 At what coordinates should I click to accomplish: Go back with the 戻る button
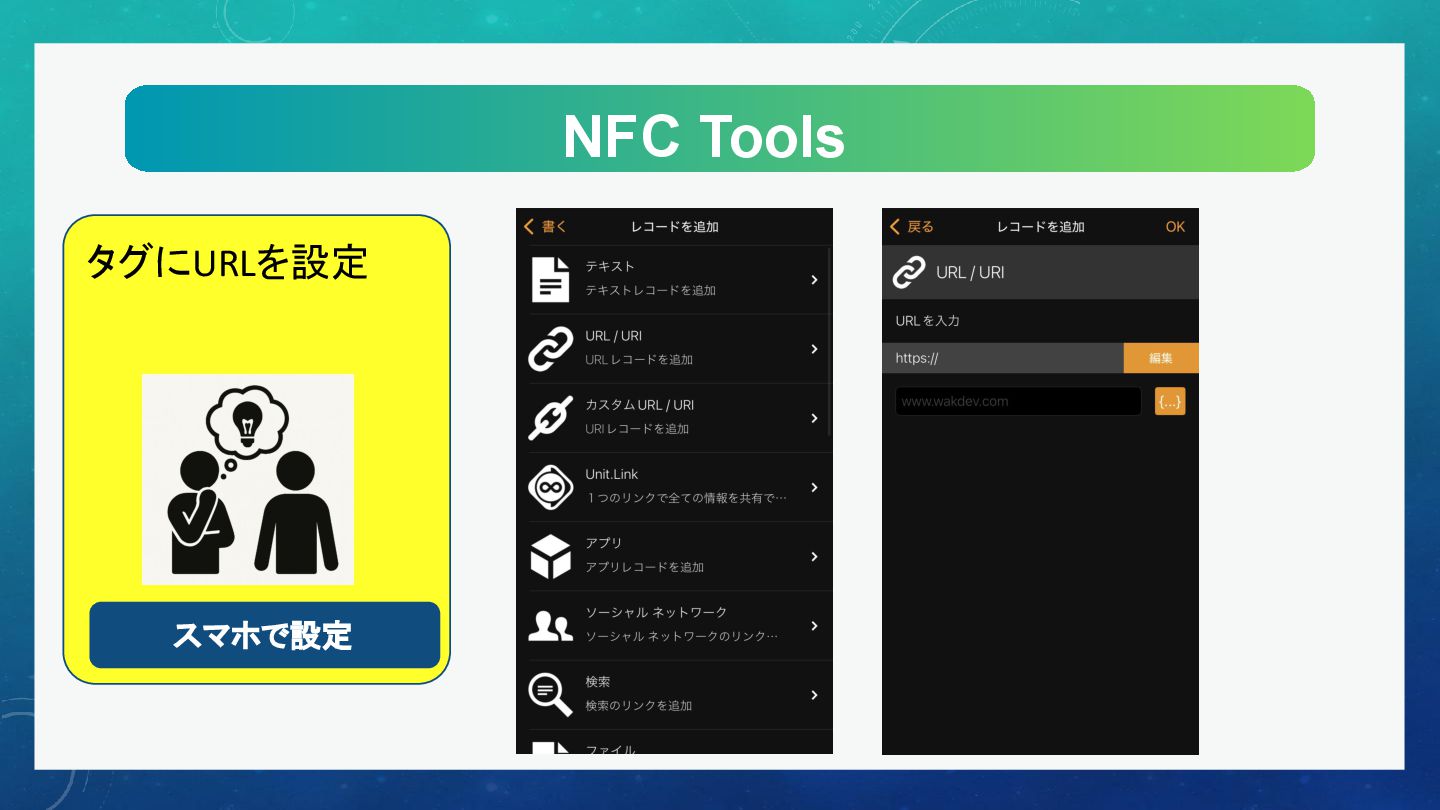pyautogui.click(x=911, y=227)
